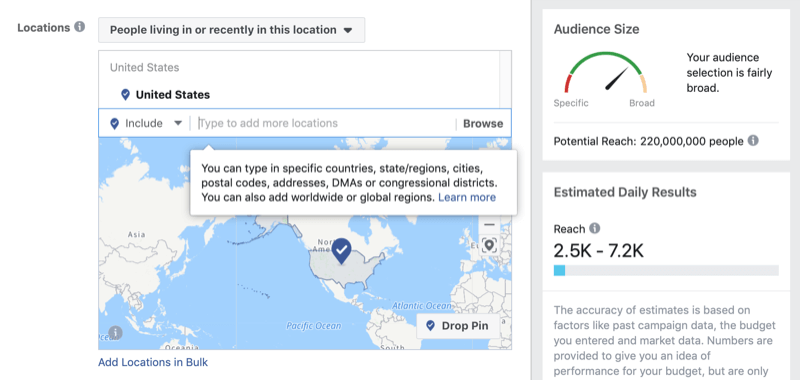Click Browse to browse locations
Viewport: 800px width, 380px height.
483,123
